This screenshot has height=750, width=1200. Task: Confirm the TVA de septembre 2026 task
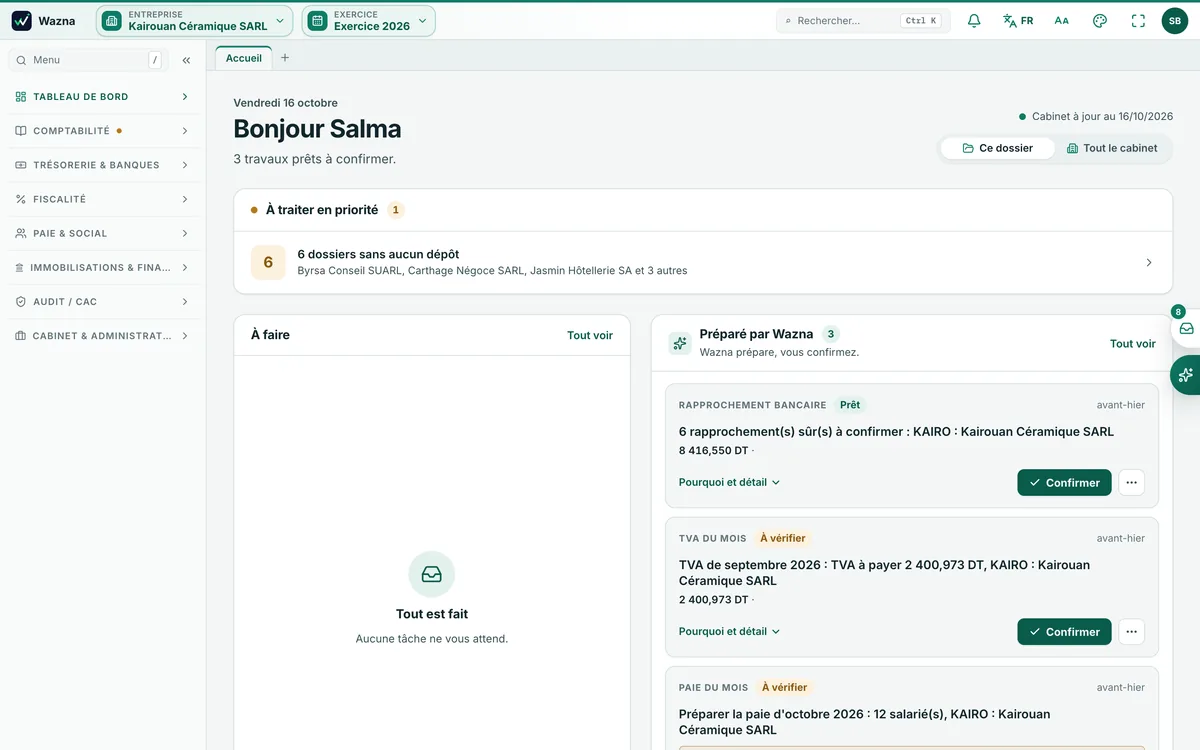[x=1064, y=632]
